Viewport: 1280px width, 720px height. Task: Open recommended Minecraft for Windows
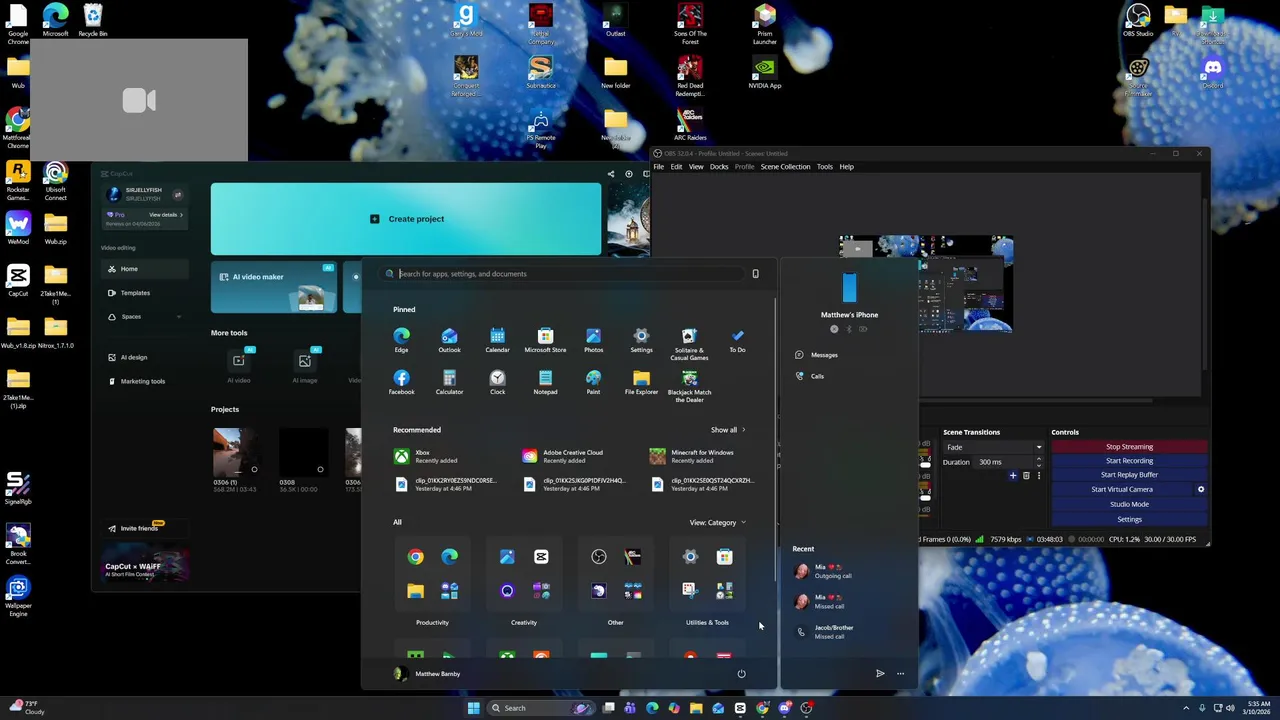(x=693, y=456)
